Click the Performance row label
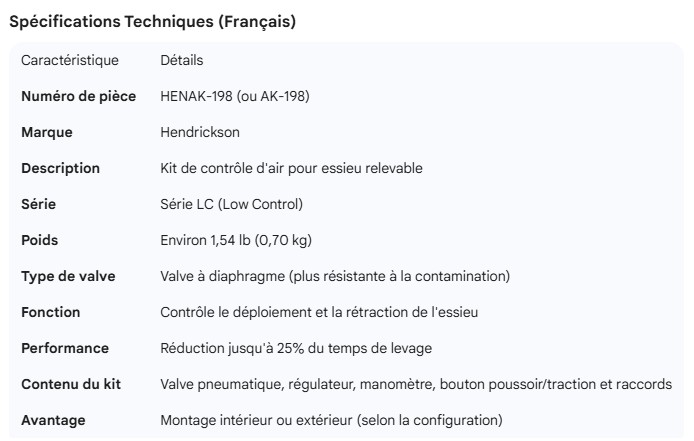Screen dimensions: 694x441 point(65,349)
